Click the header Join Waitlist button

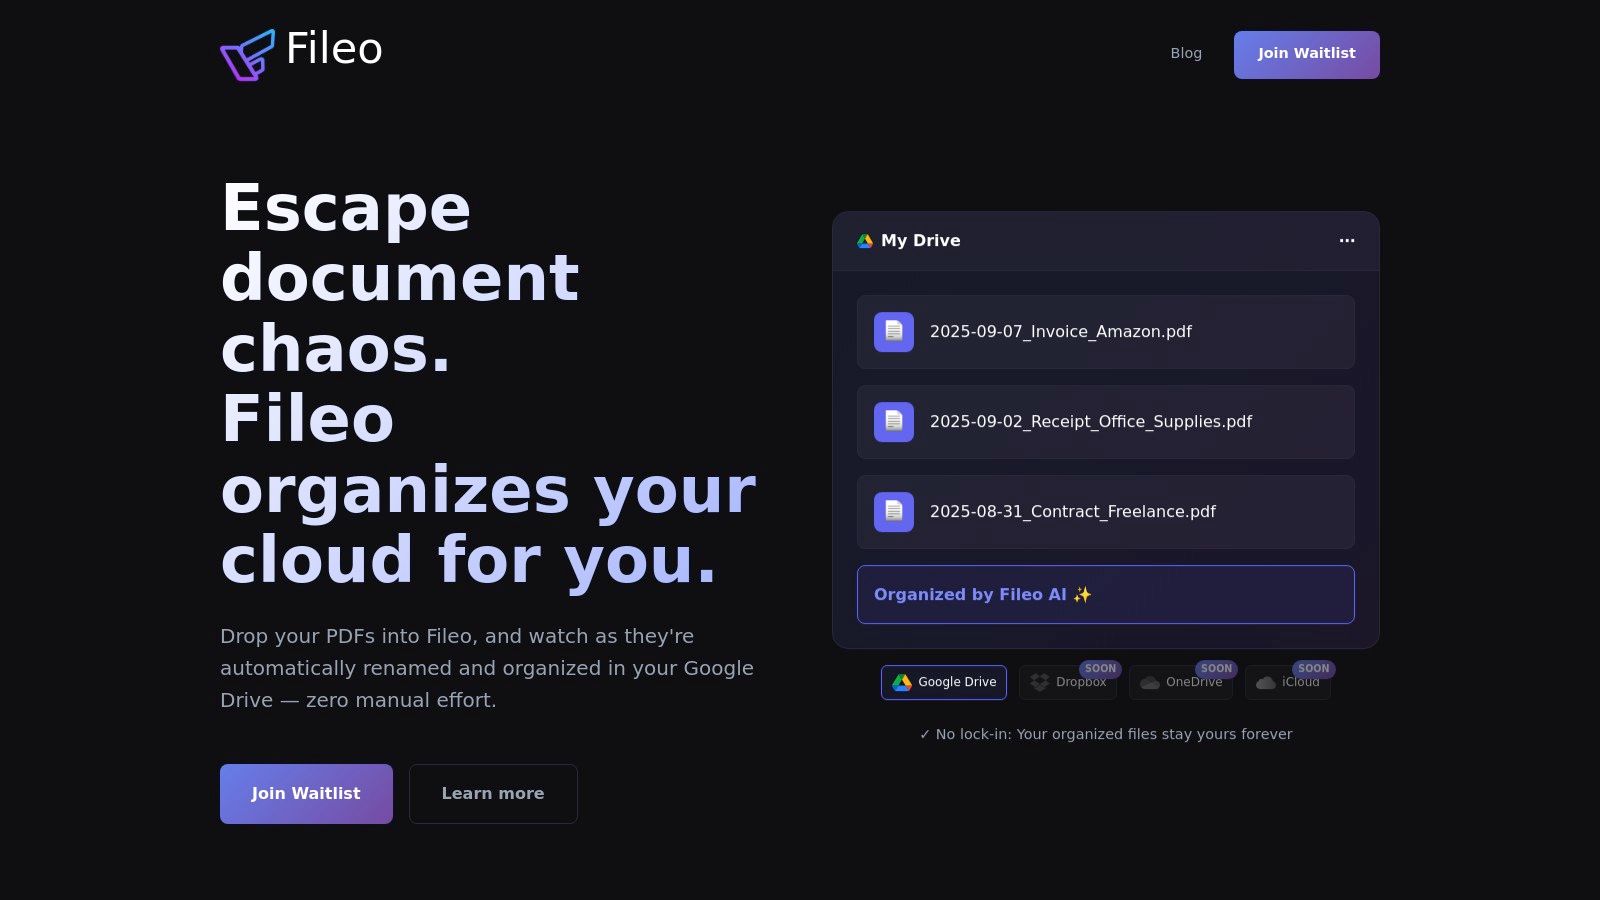point(1307,55)
